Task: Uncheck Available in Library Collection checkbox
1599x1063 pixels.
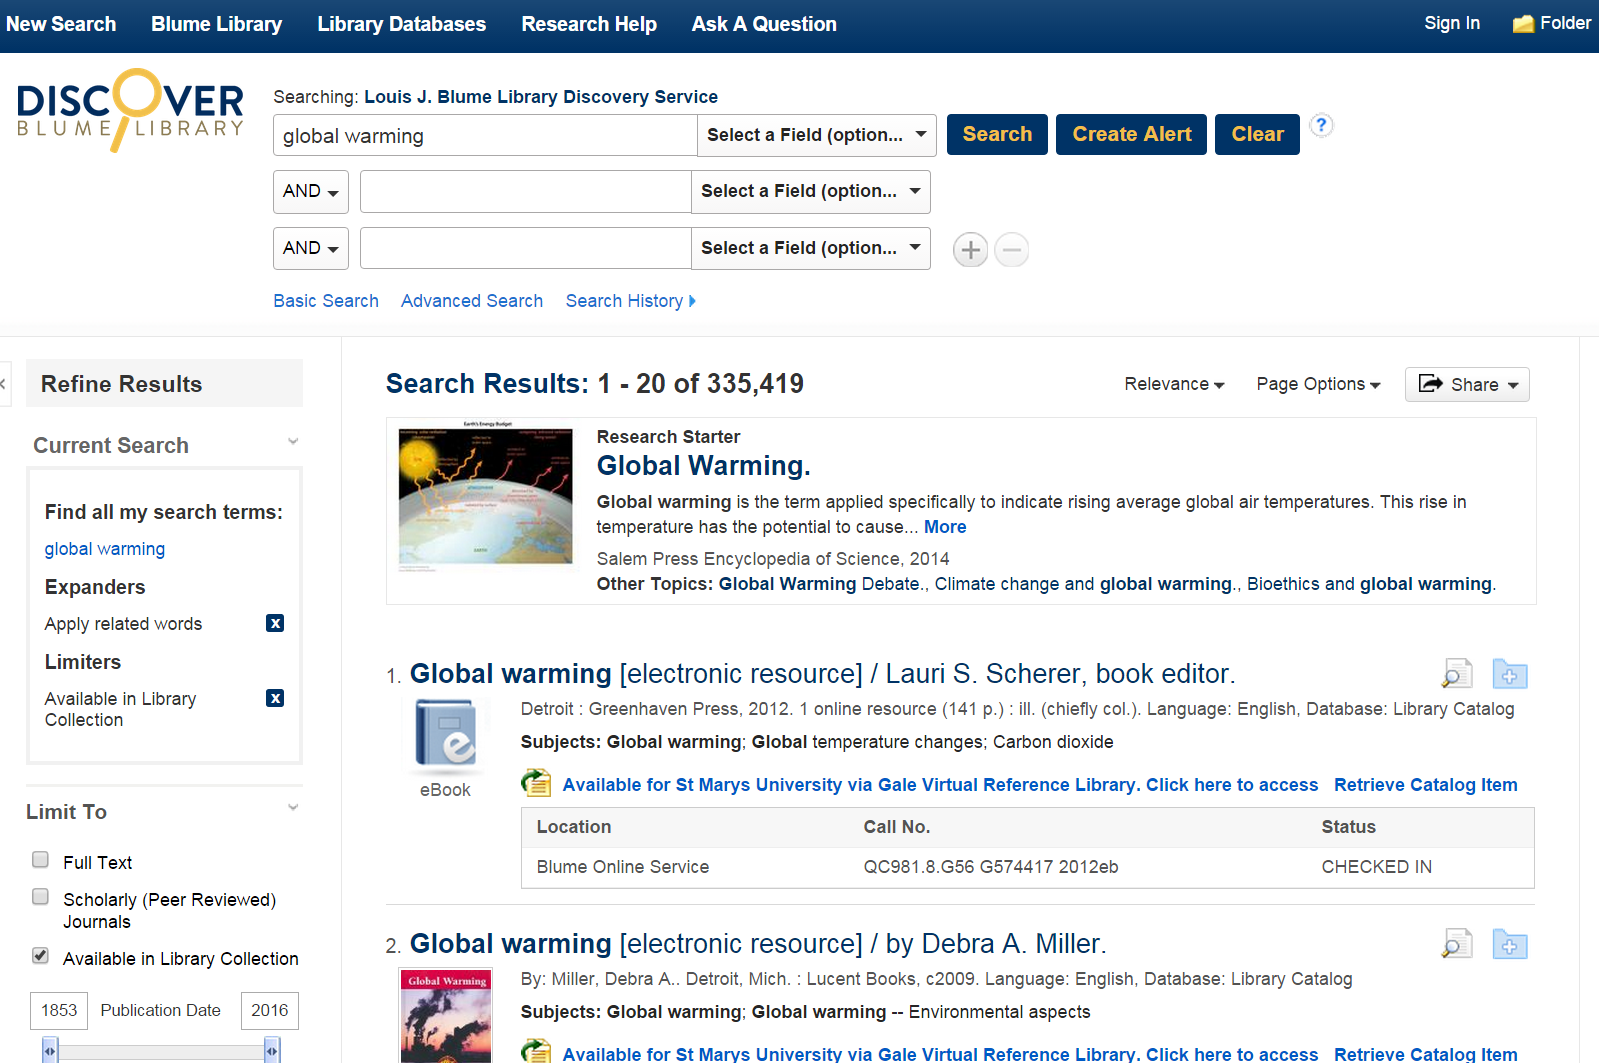Action: pos(41,956)
